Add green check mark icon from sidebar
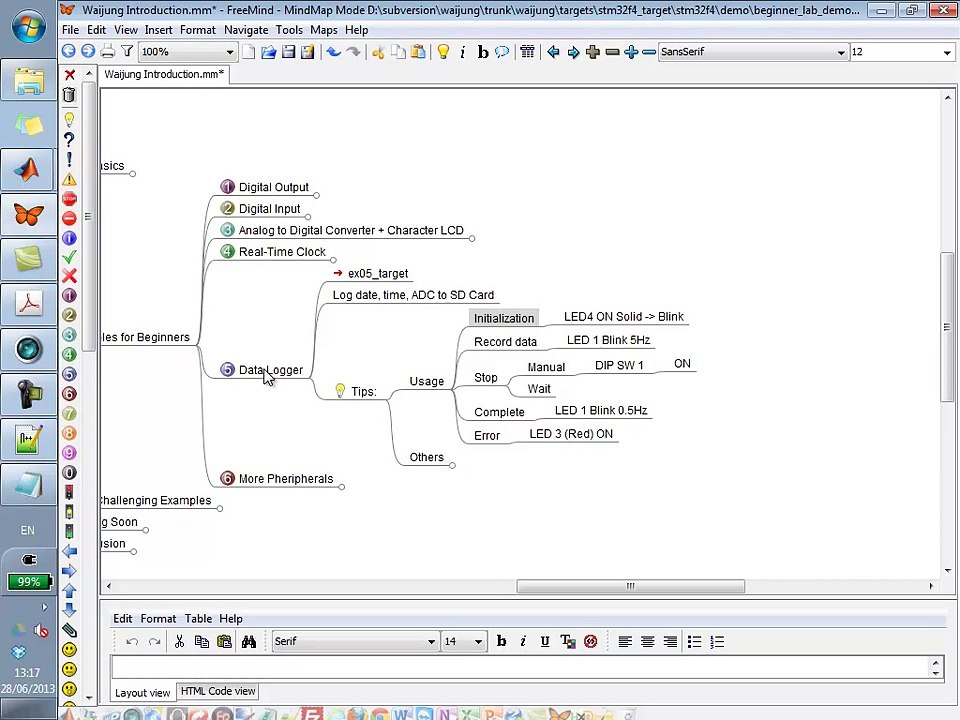Viewport: 960px width, 720px height. (69, 257)
